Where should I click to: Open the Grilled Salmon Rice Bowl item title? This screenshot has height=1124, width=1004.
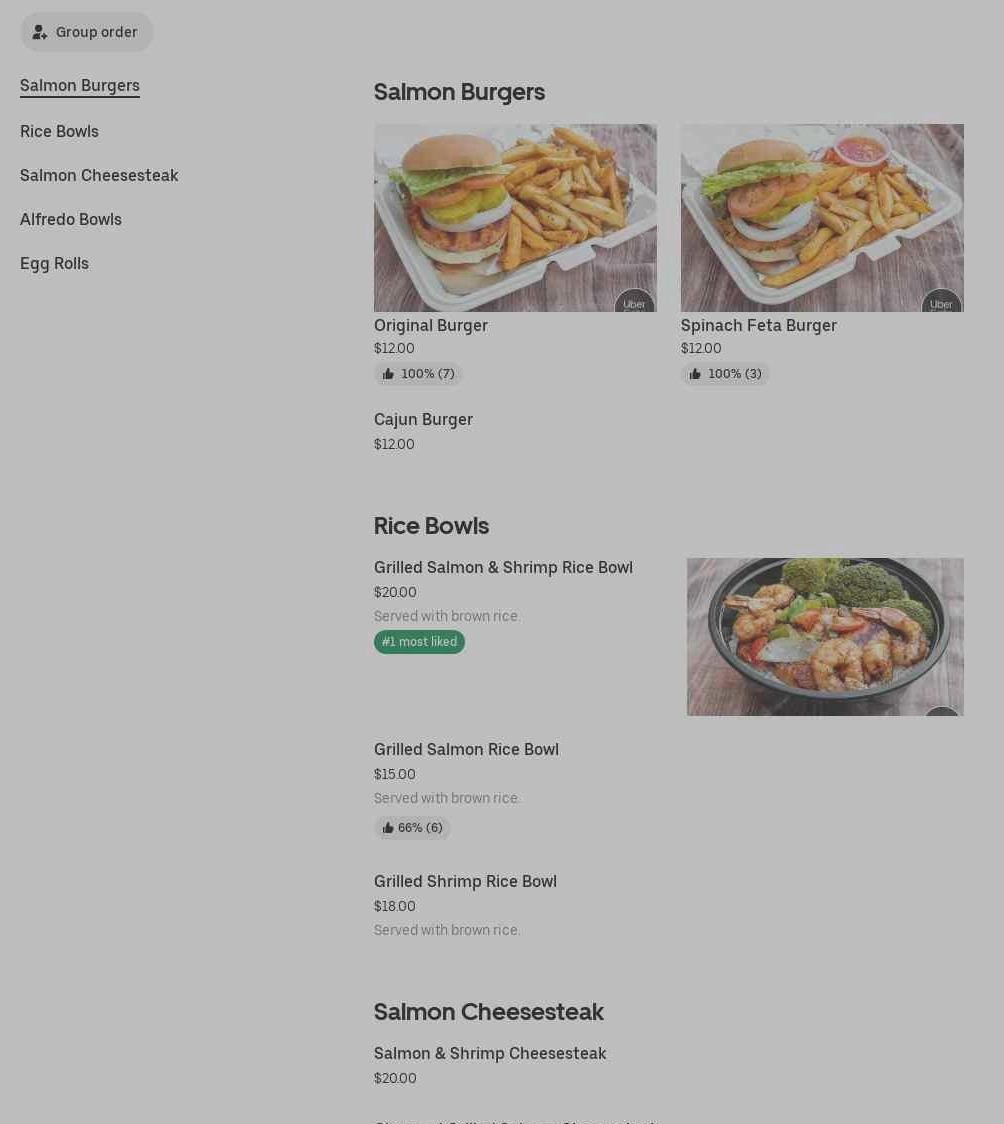pos(466,750)
